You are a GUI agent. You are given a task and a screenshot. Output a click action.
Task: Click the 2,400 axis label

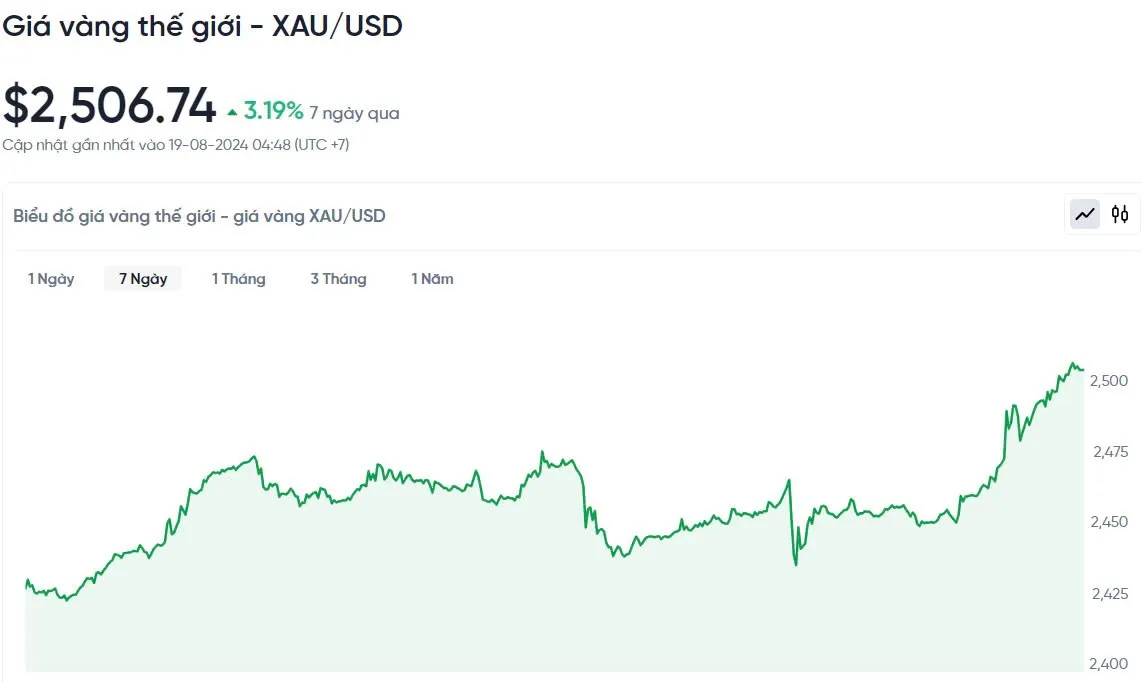[x=1108, y=664]
